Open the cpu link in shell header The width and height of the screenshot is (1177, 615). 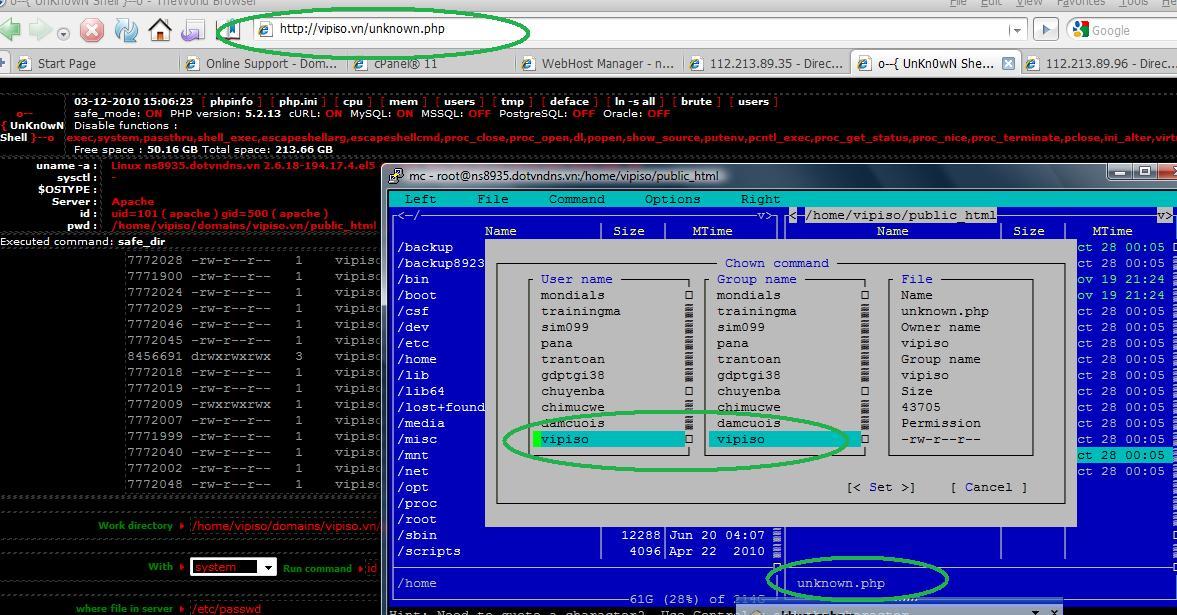pyautogui.click(x=353, y=101)
